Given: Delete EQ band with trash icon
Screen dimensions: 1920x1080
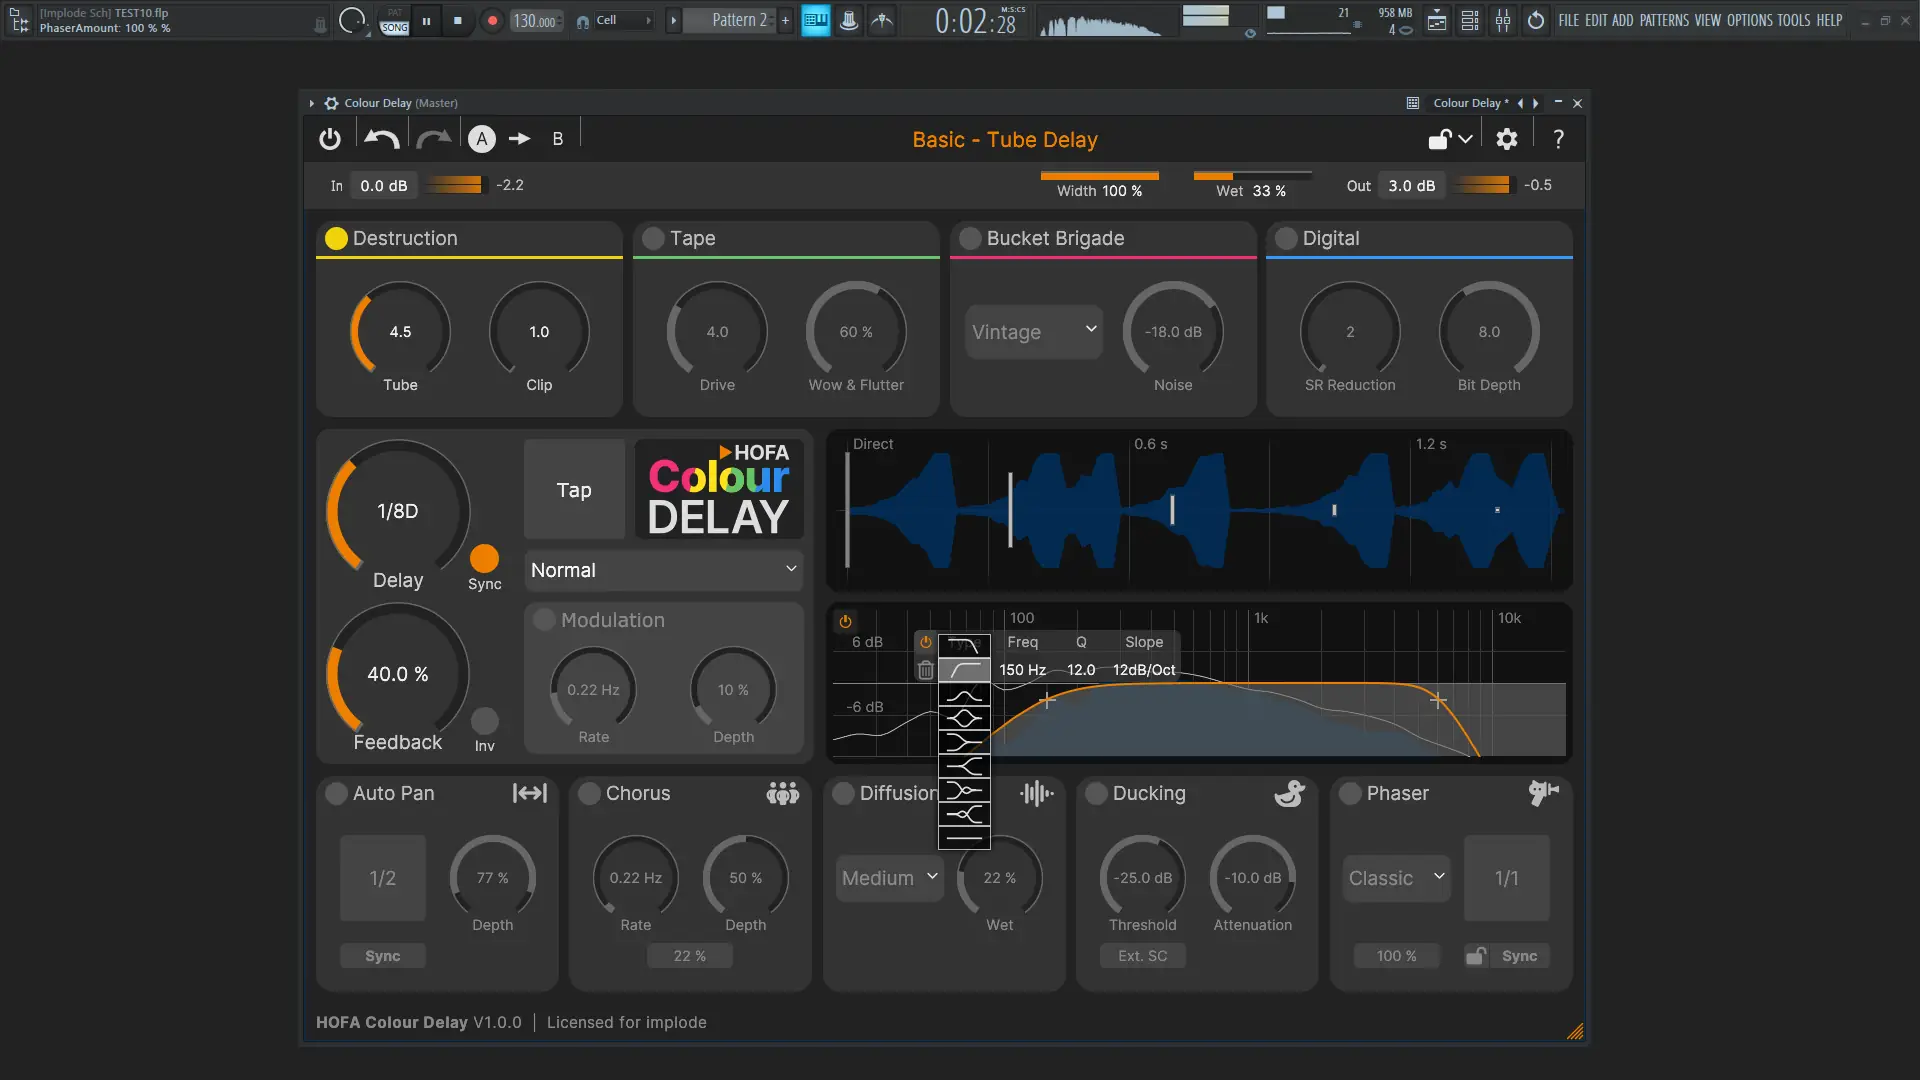Looking at the screenshot, I should point(926,670).
